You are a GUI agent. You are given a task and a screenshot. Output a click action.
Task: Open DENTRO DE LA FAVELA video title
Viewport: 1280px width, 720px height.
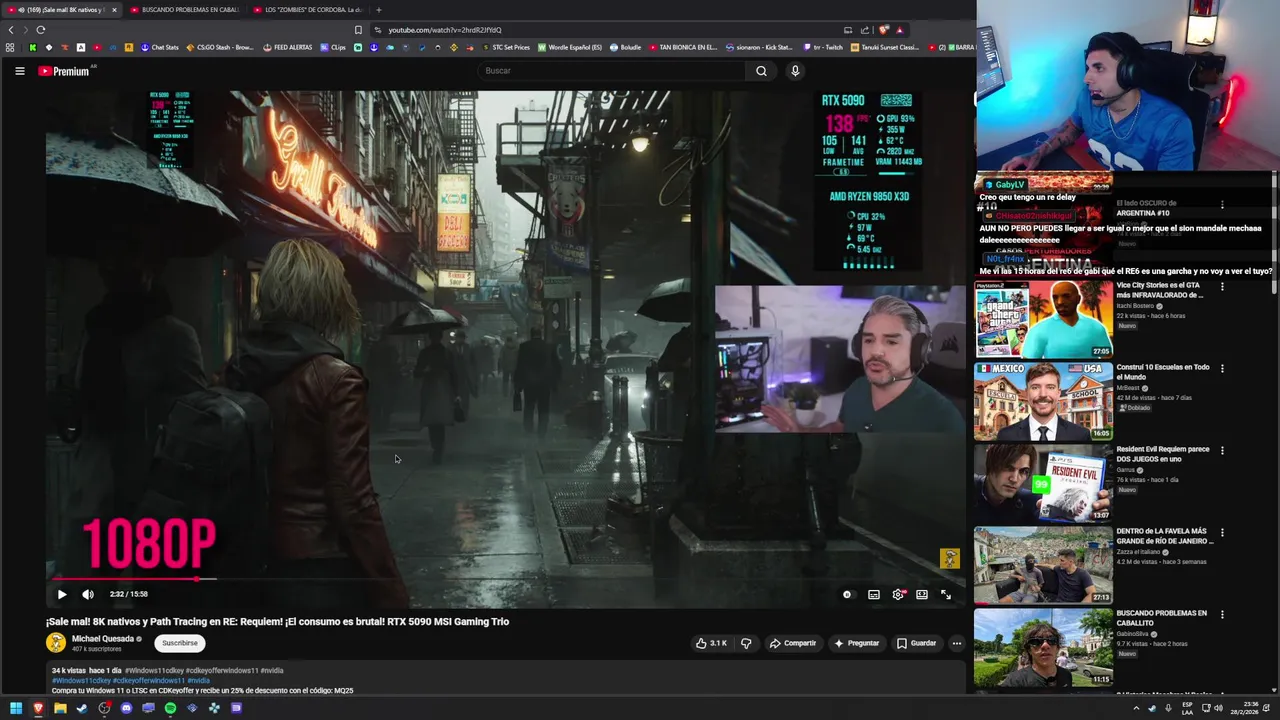click(1165, 536)
